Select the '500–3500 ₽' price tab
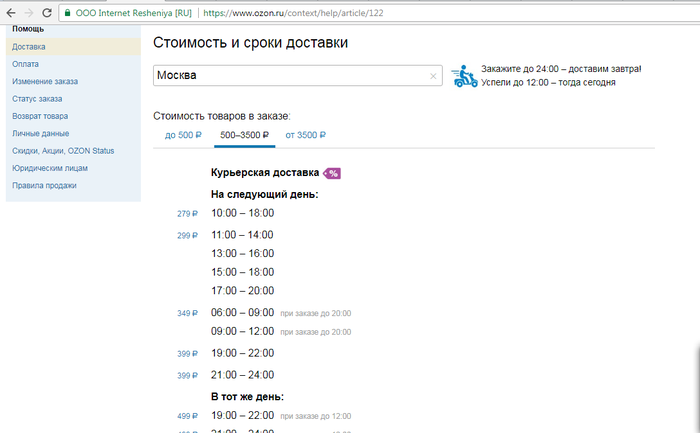The width and height of the screenshot is (700, 433). [x=244, y=135]
